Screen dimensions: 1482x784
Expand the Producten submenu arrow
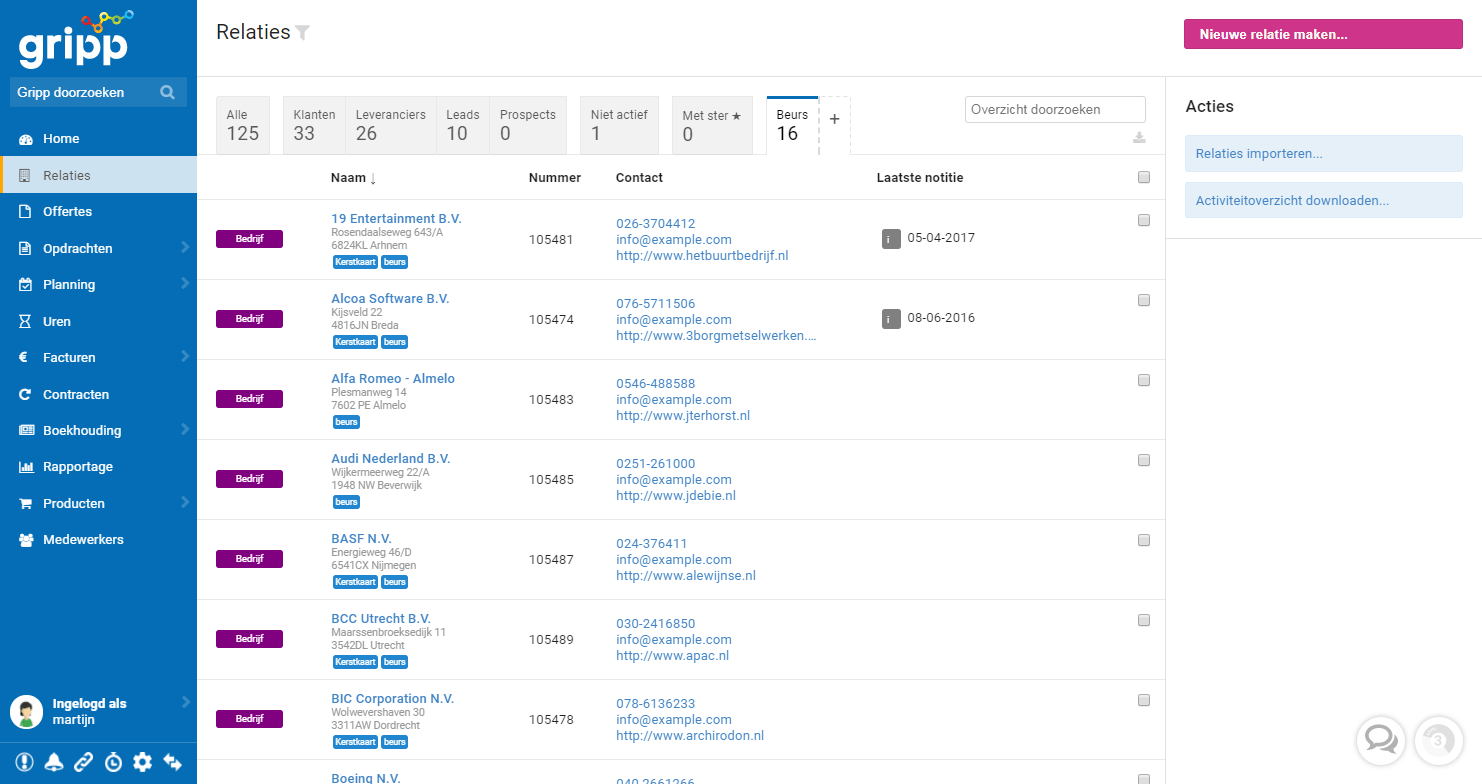185,502
